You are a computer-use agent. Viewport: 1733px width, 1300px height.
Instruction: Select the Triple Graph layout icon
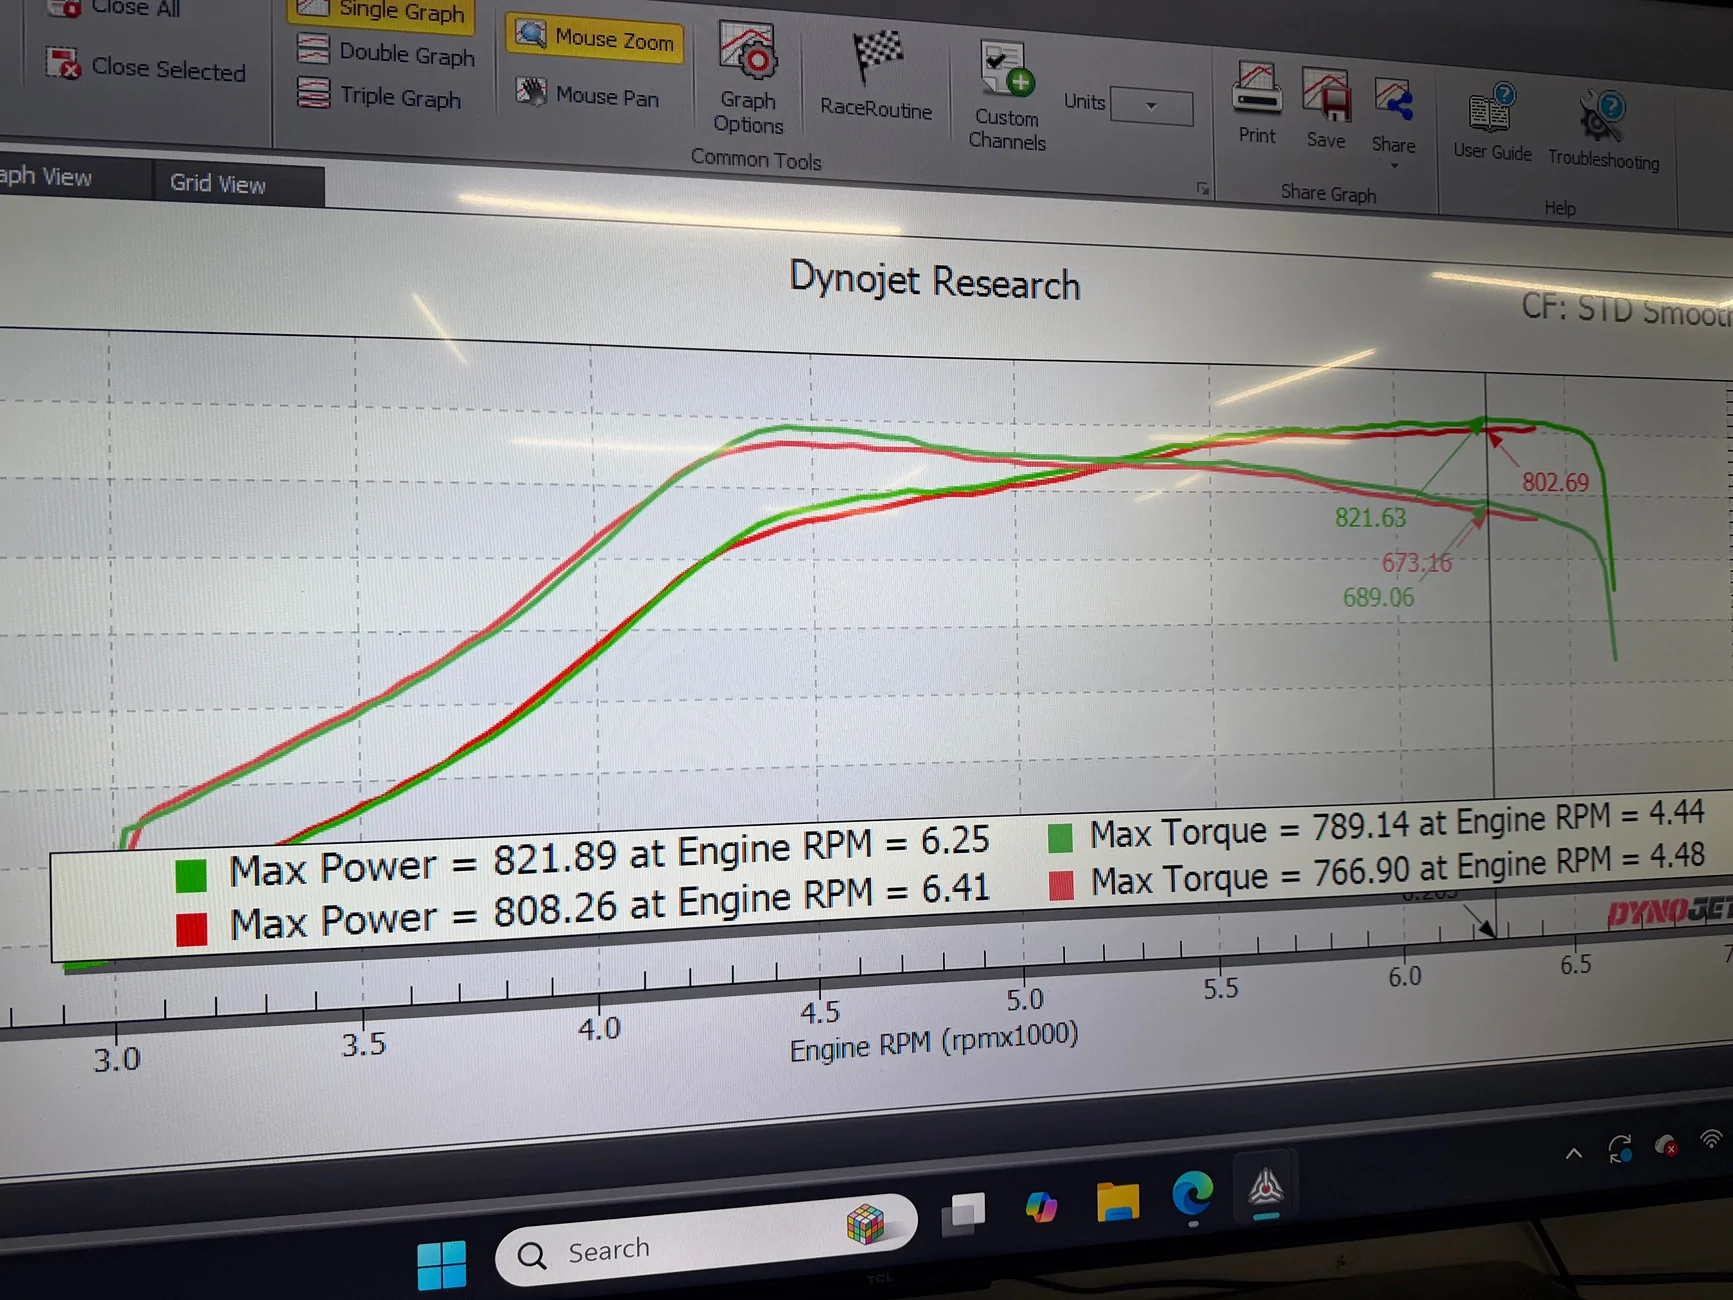314,93
